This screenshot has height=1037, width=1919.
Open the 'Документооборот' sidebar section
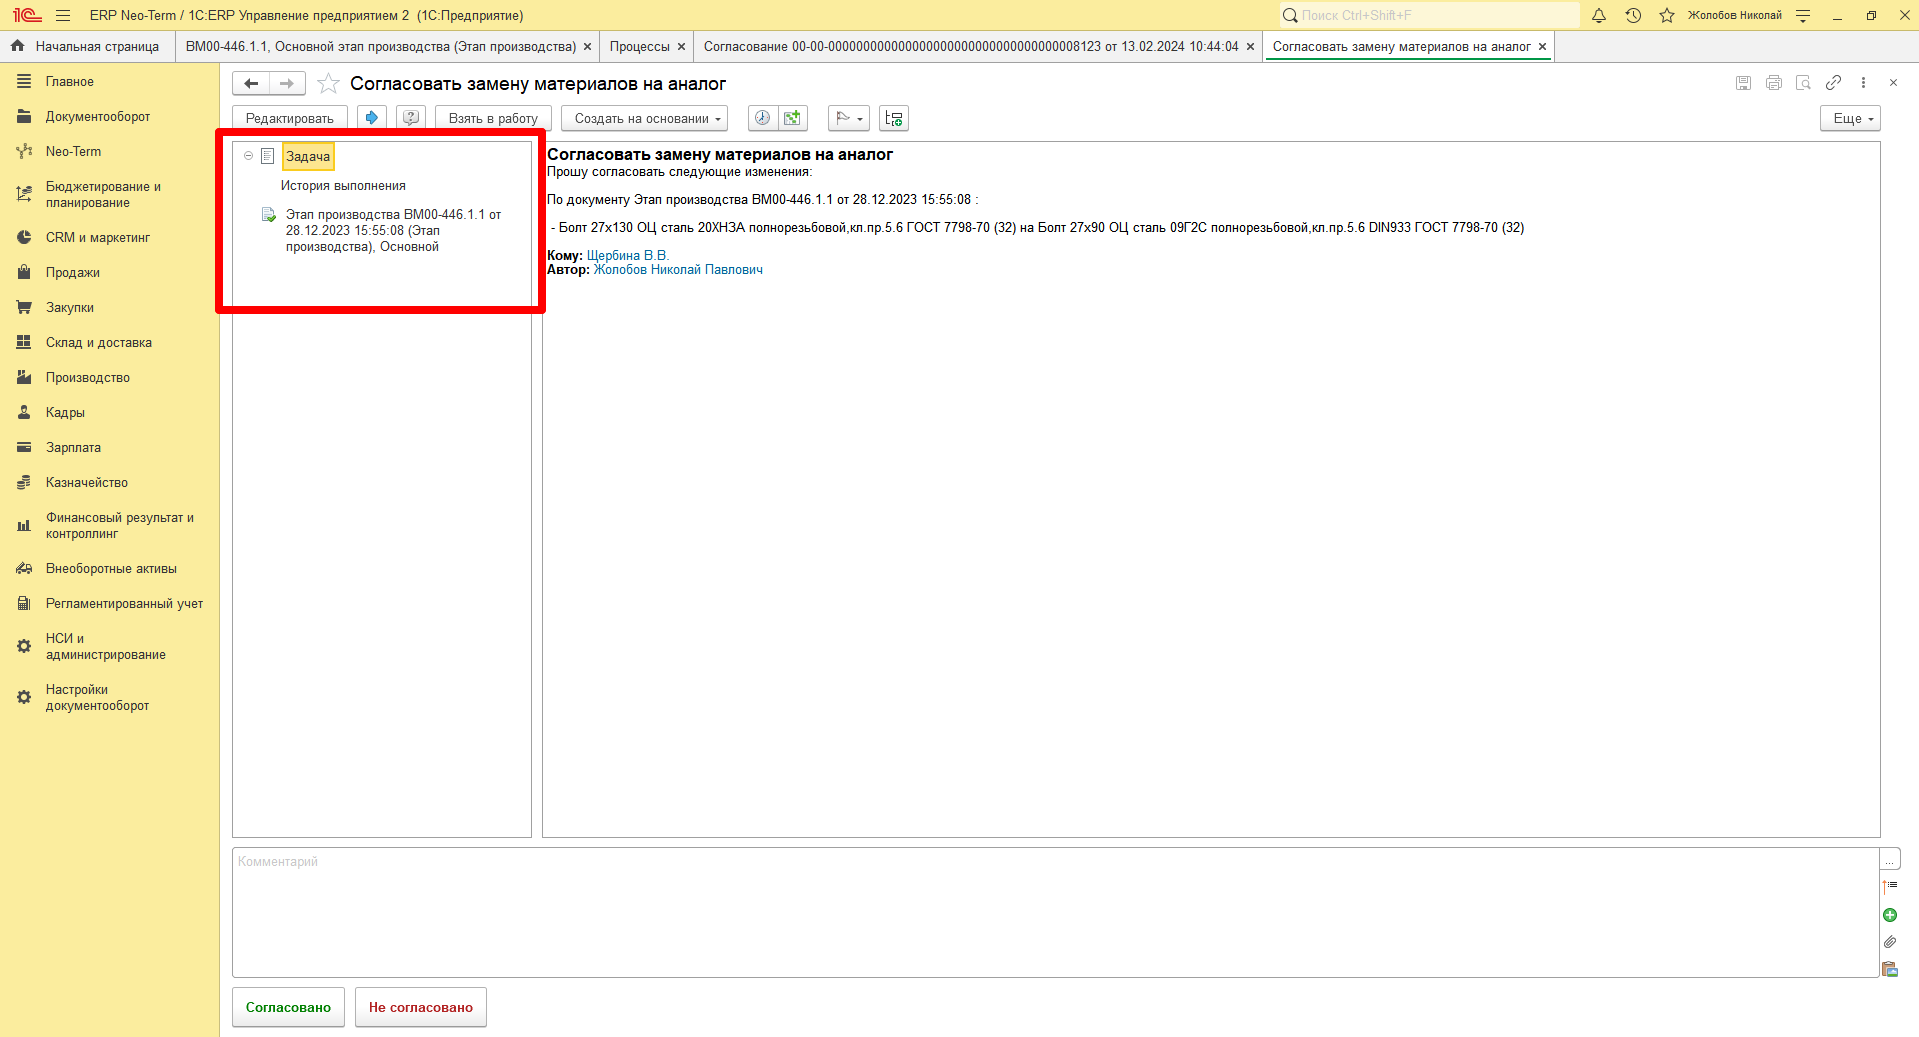click(x=98, y=116)
